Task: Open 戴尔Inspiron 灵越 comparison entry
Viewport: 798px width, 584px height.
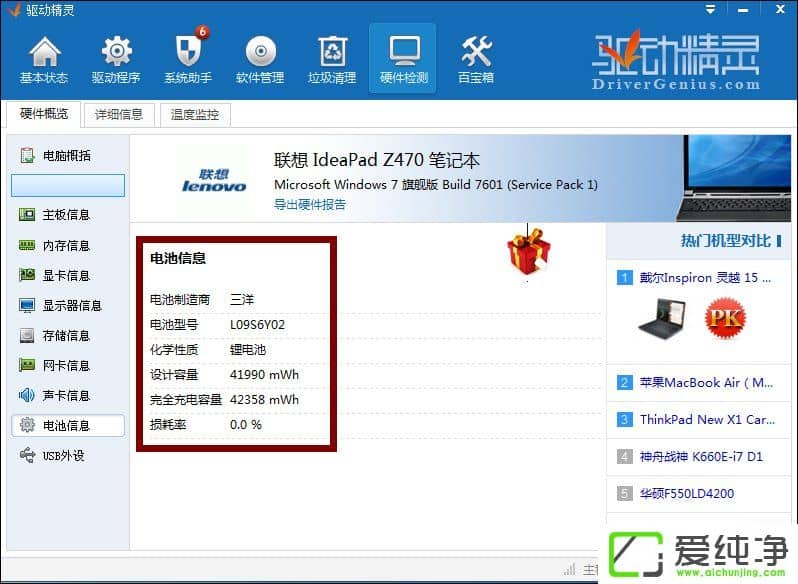Action: [x=698, y=277]
